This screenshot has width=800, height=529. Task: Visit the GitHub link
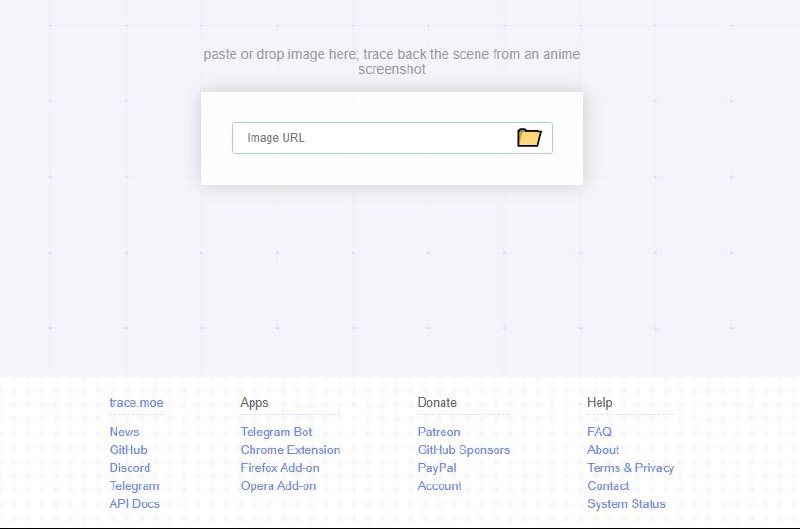point(128,450)
